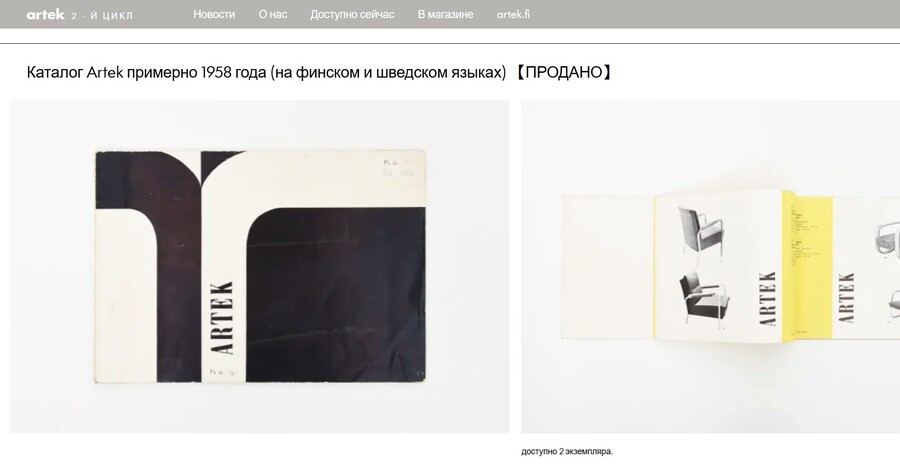Click the upper light armchair picture in the spread
Screen dimensions: 900x469
point(701,230)
